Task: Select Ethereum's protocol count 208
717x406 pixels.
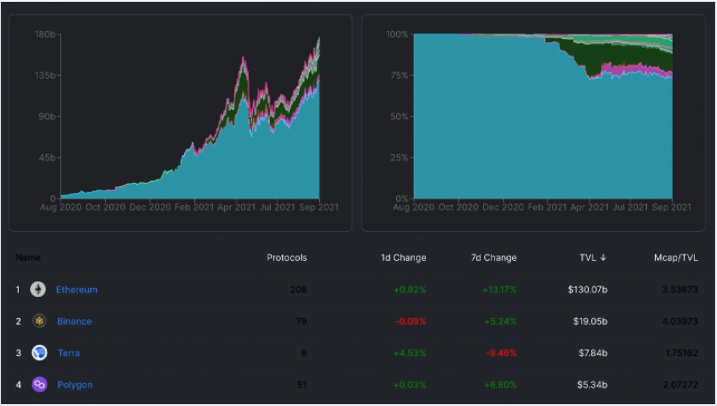Action: pos(299,289)
